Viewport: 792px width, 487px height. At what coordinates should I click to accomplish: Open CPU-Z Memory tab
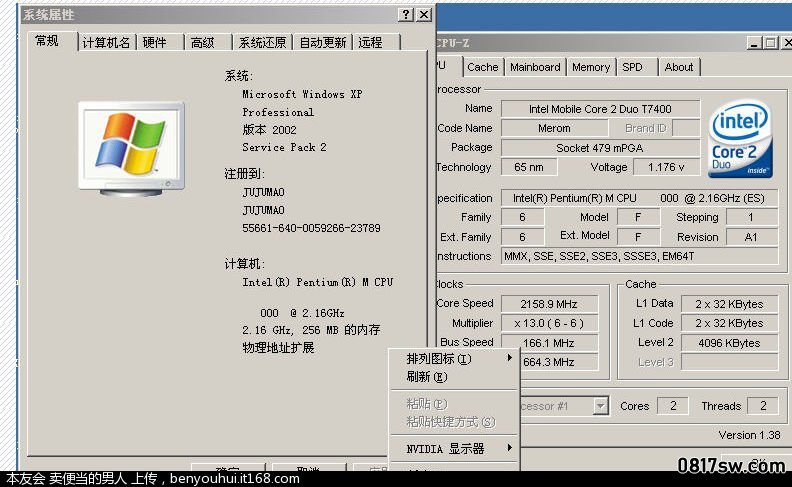(x=591, y=67)
